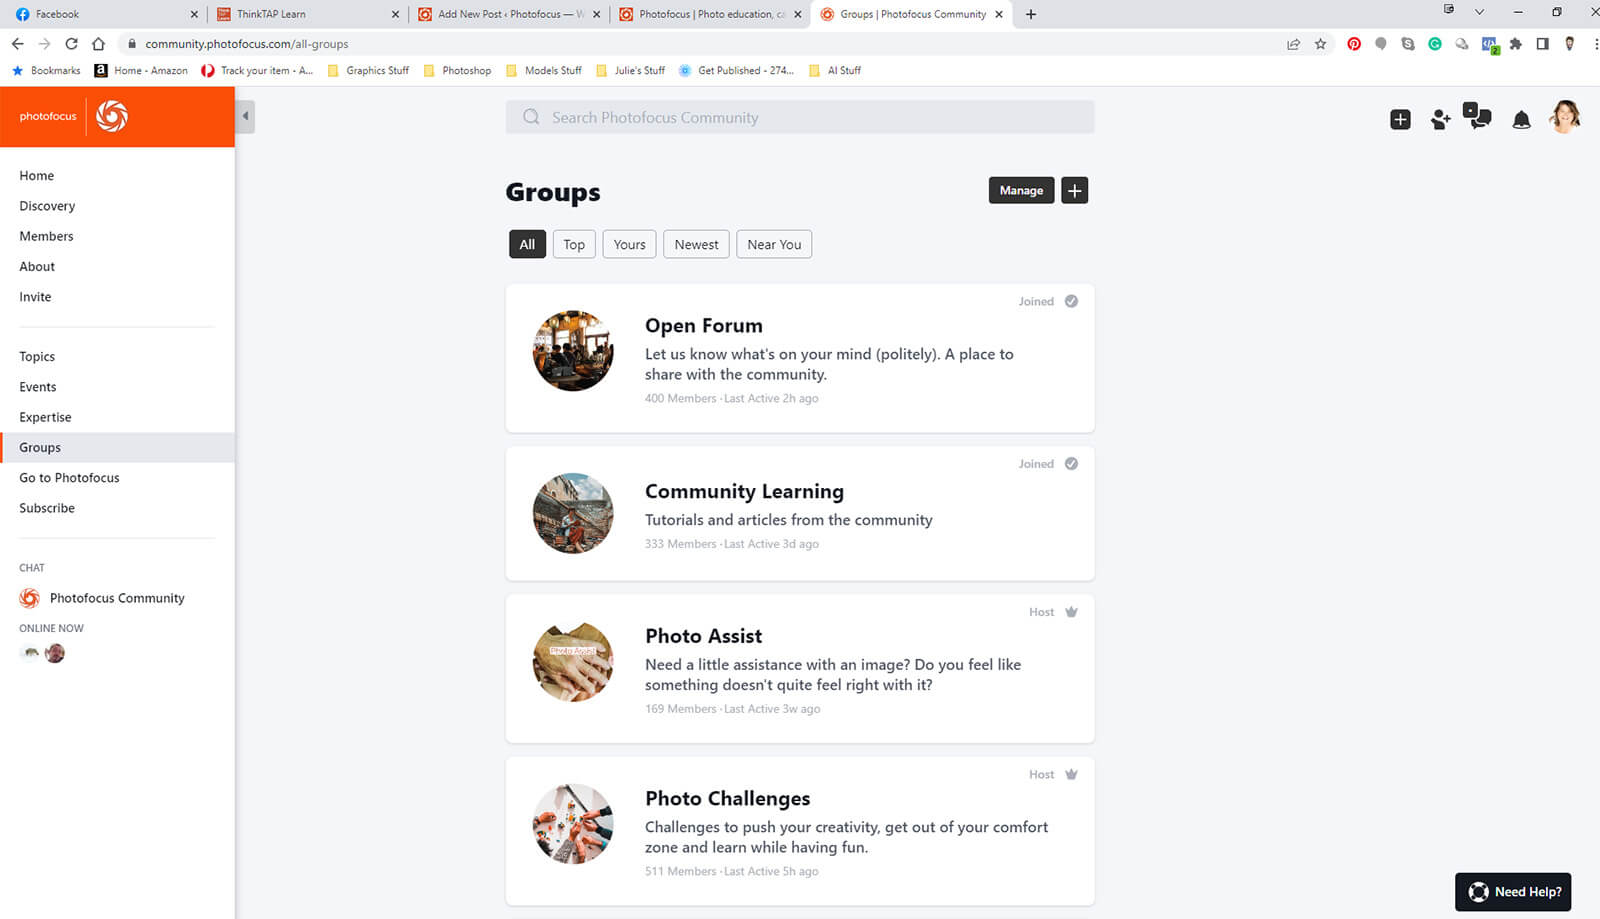Screen dimensions: 1600x919
Task: Click the Manage button
Action: pos(1021,191)
